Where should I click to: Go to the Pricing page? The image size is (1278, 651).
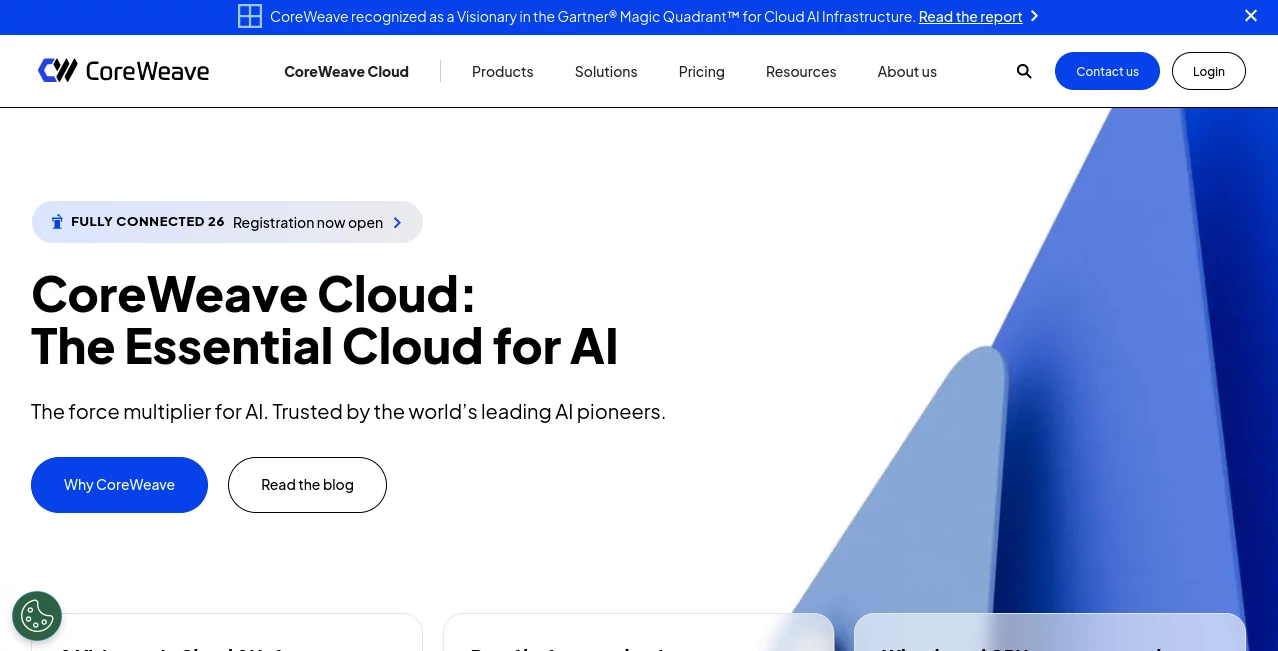701,72
